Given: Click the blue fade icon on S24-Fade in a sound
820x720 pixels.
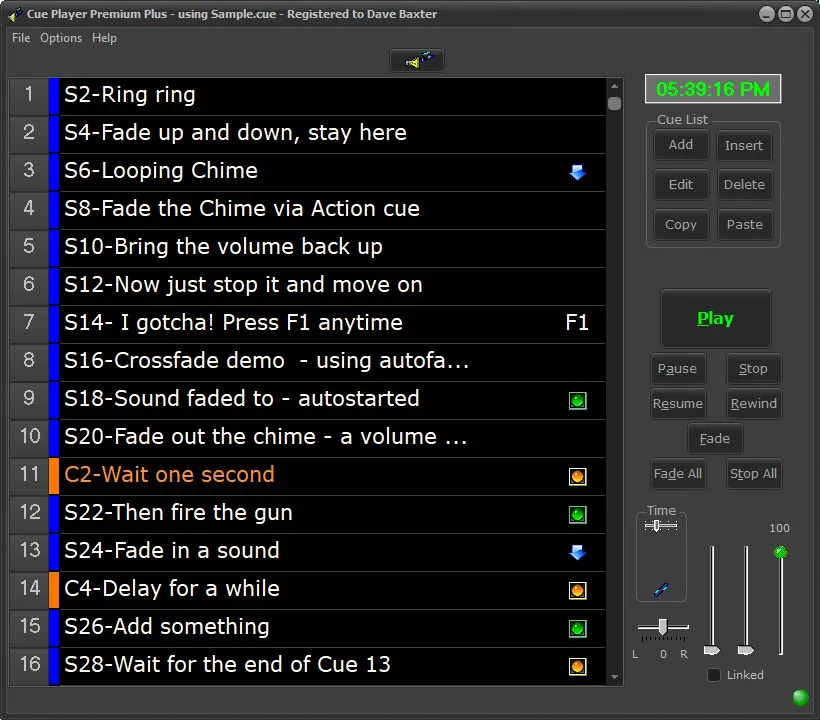Looking at the screenshot, I should [x=577, y=552].
